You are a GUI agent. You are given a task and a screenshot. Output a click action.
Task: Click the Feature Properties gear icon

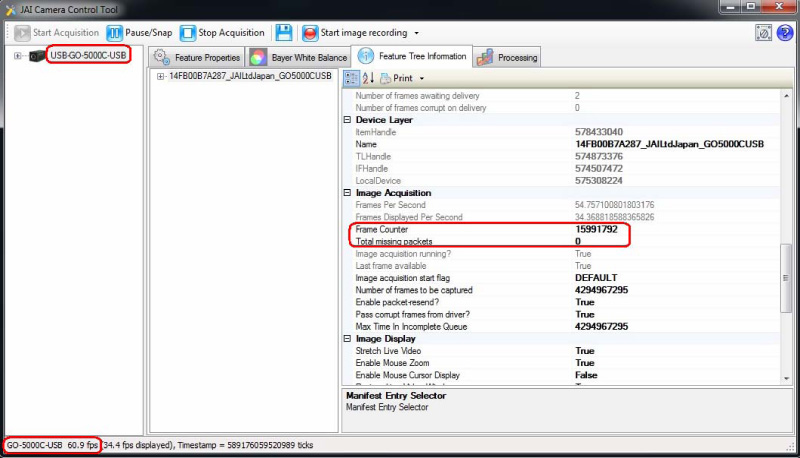coord(161,57)
